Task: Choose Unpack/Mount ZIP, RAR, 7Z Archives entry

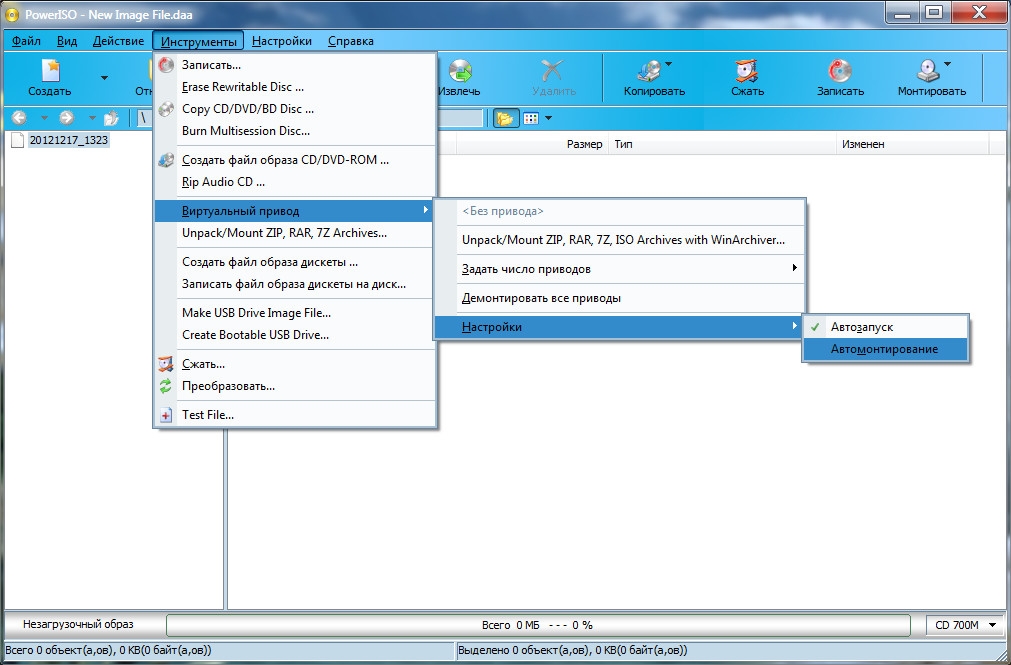Action: coord(295,233)
